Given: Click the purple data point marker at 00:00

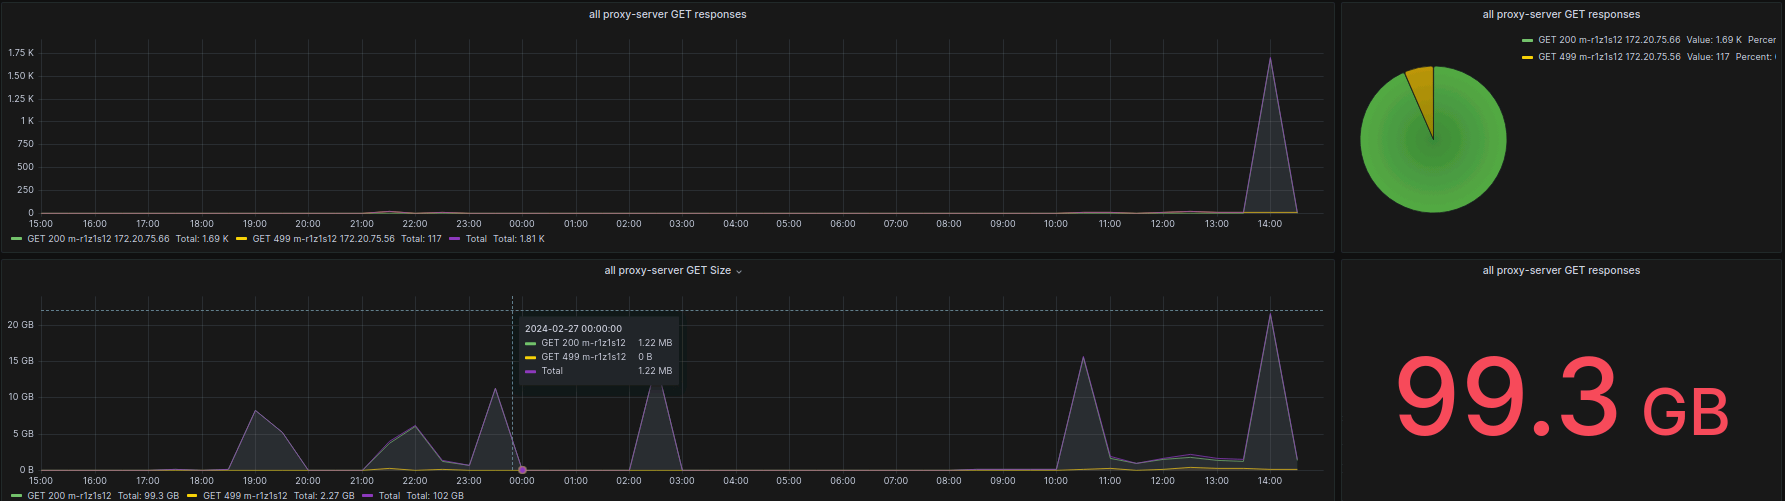Looking at the screenshot, I should 522,470.
